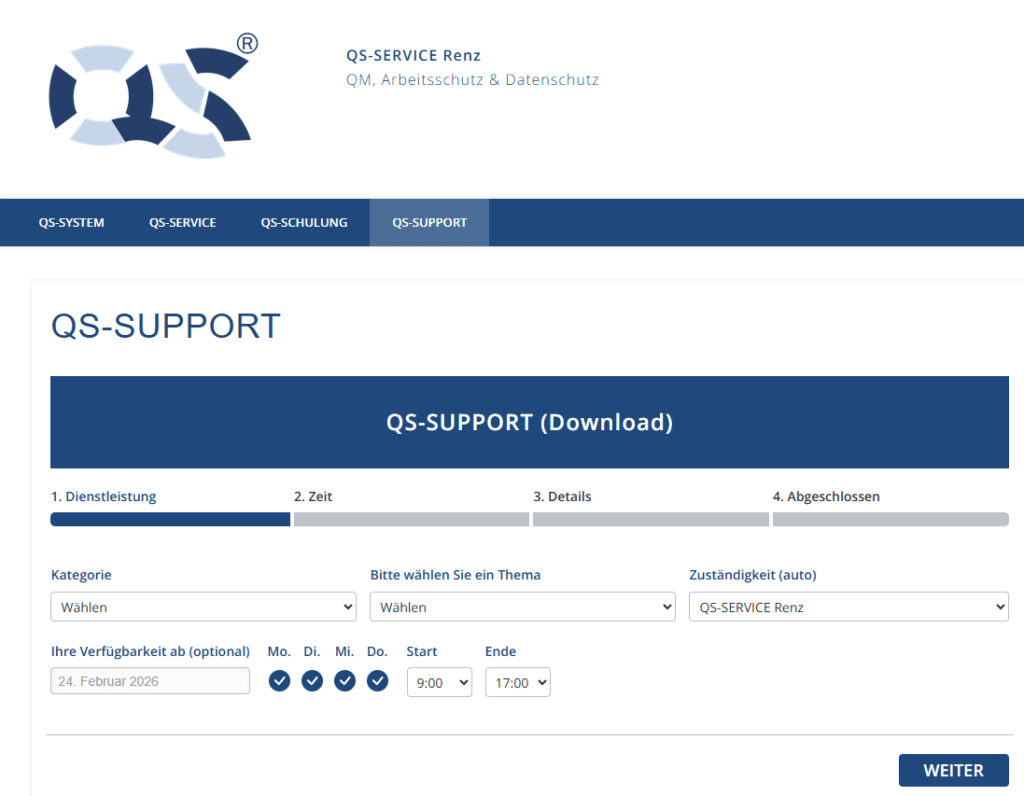1024x796 pixels.
Task: Change the Start time dropdown
Action: (439, 683)
